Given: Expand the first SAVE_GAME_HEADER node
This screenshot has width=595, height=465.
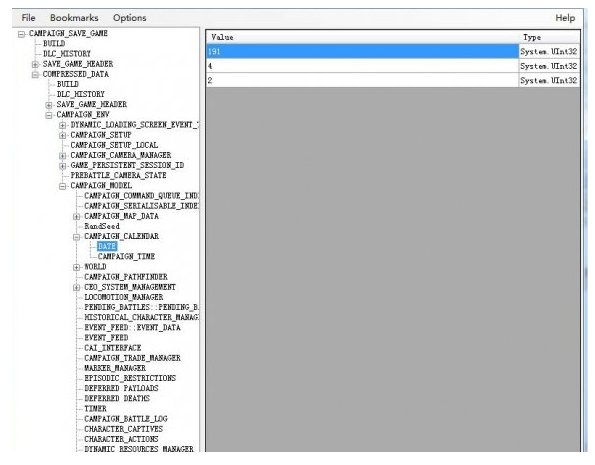Looking at the screenshot, I should click(35, 65).
